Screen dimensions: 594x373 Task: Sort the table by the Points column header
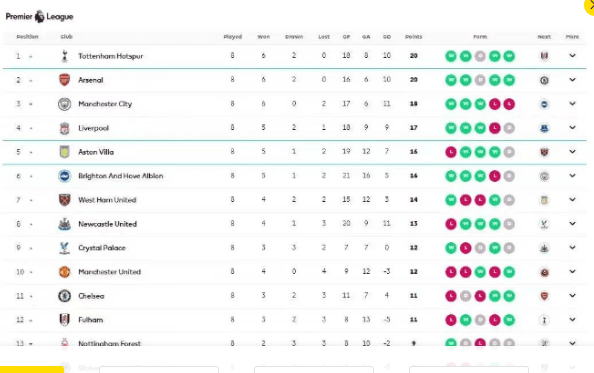point(413,37)
